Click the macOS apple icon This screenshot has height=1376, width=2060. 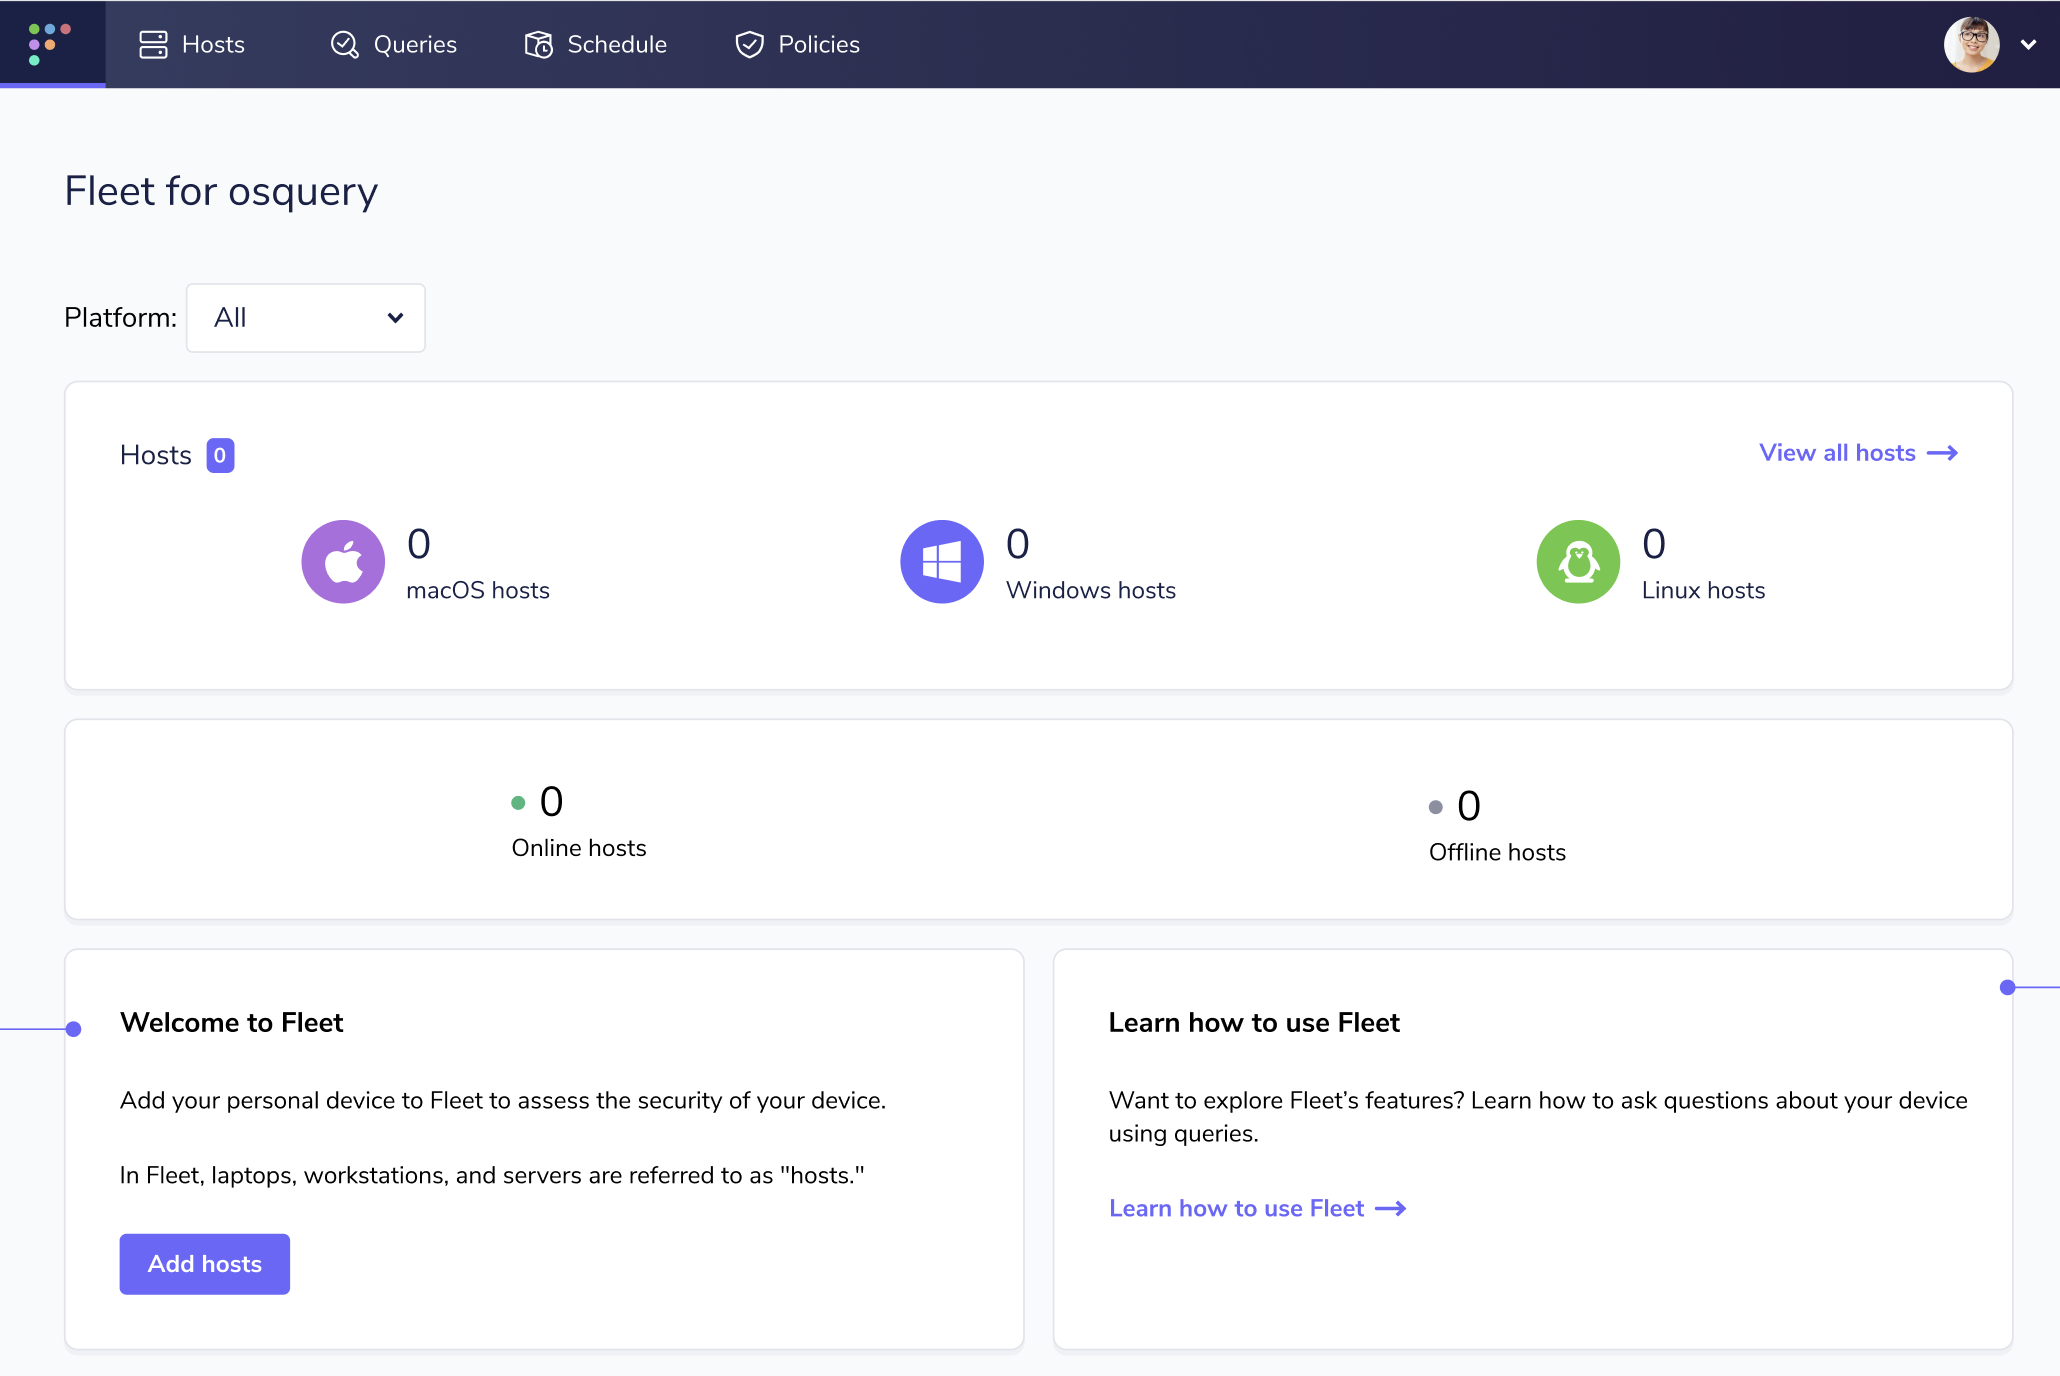click(343, 562)
